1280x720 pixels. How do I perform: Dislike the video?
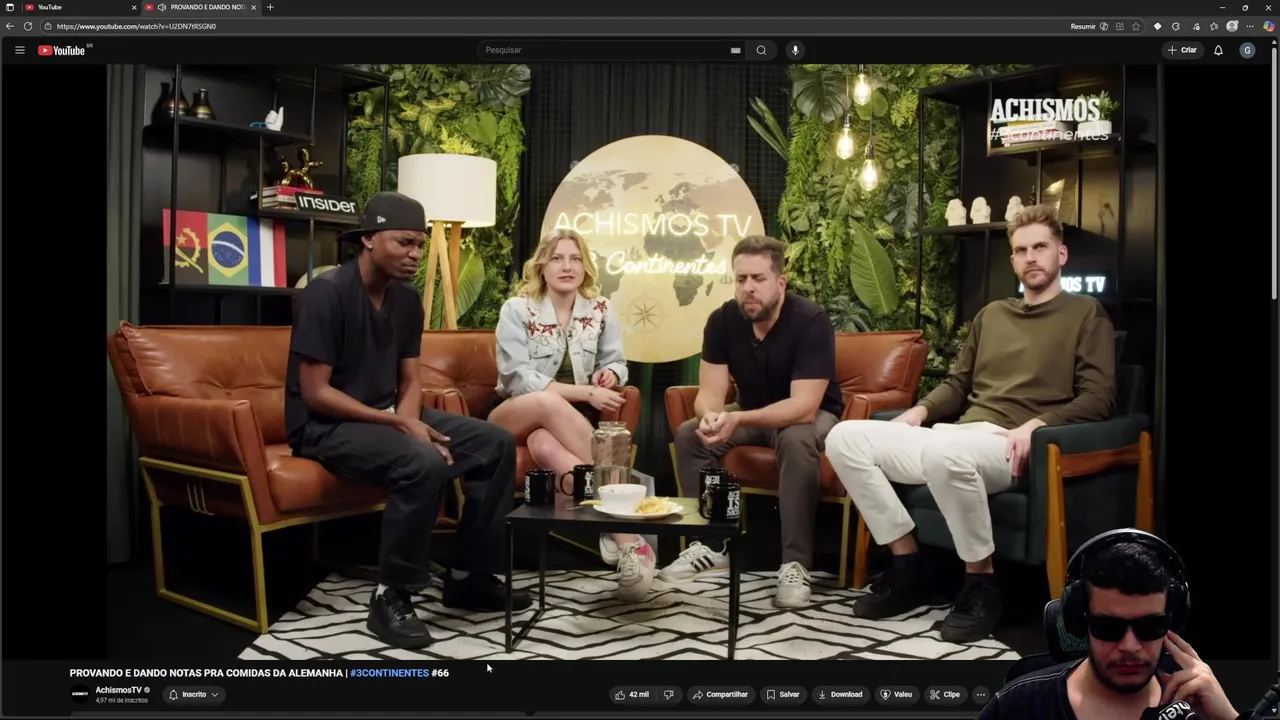[x=668, y=694]
